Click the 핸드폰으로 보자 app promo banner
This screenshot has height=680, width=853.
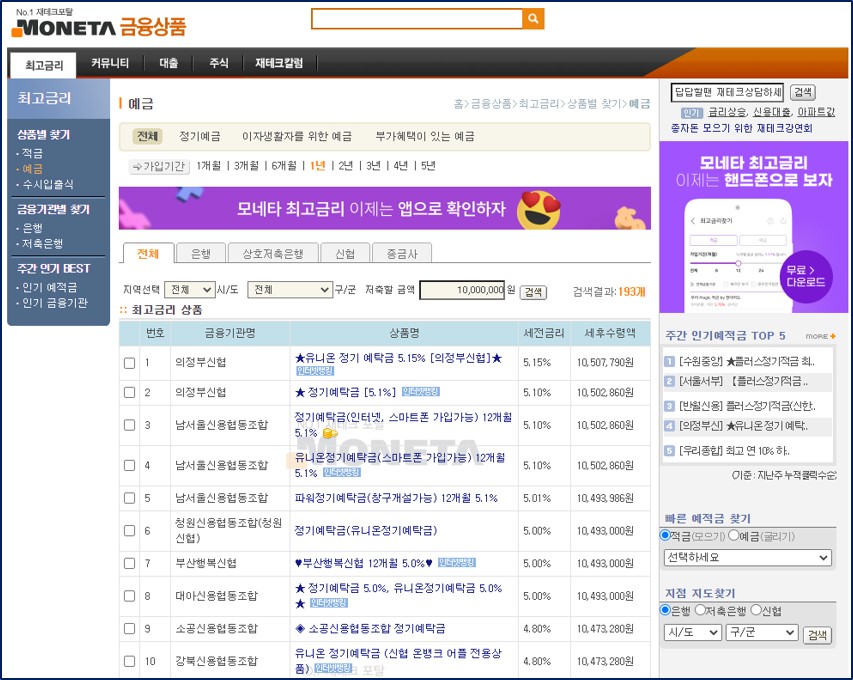[x=753, y=227]
